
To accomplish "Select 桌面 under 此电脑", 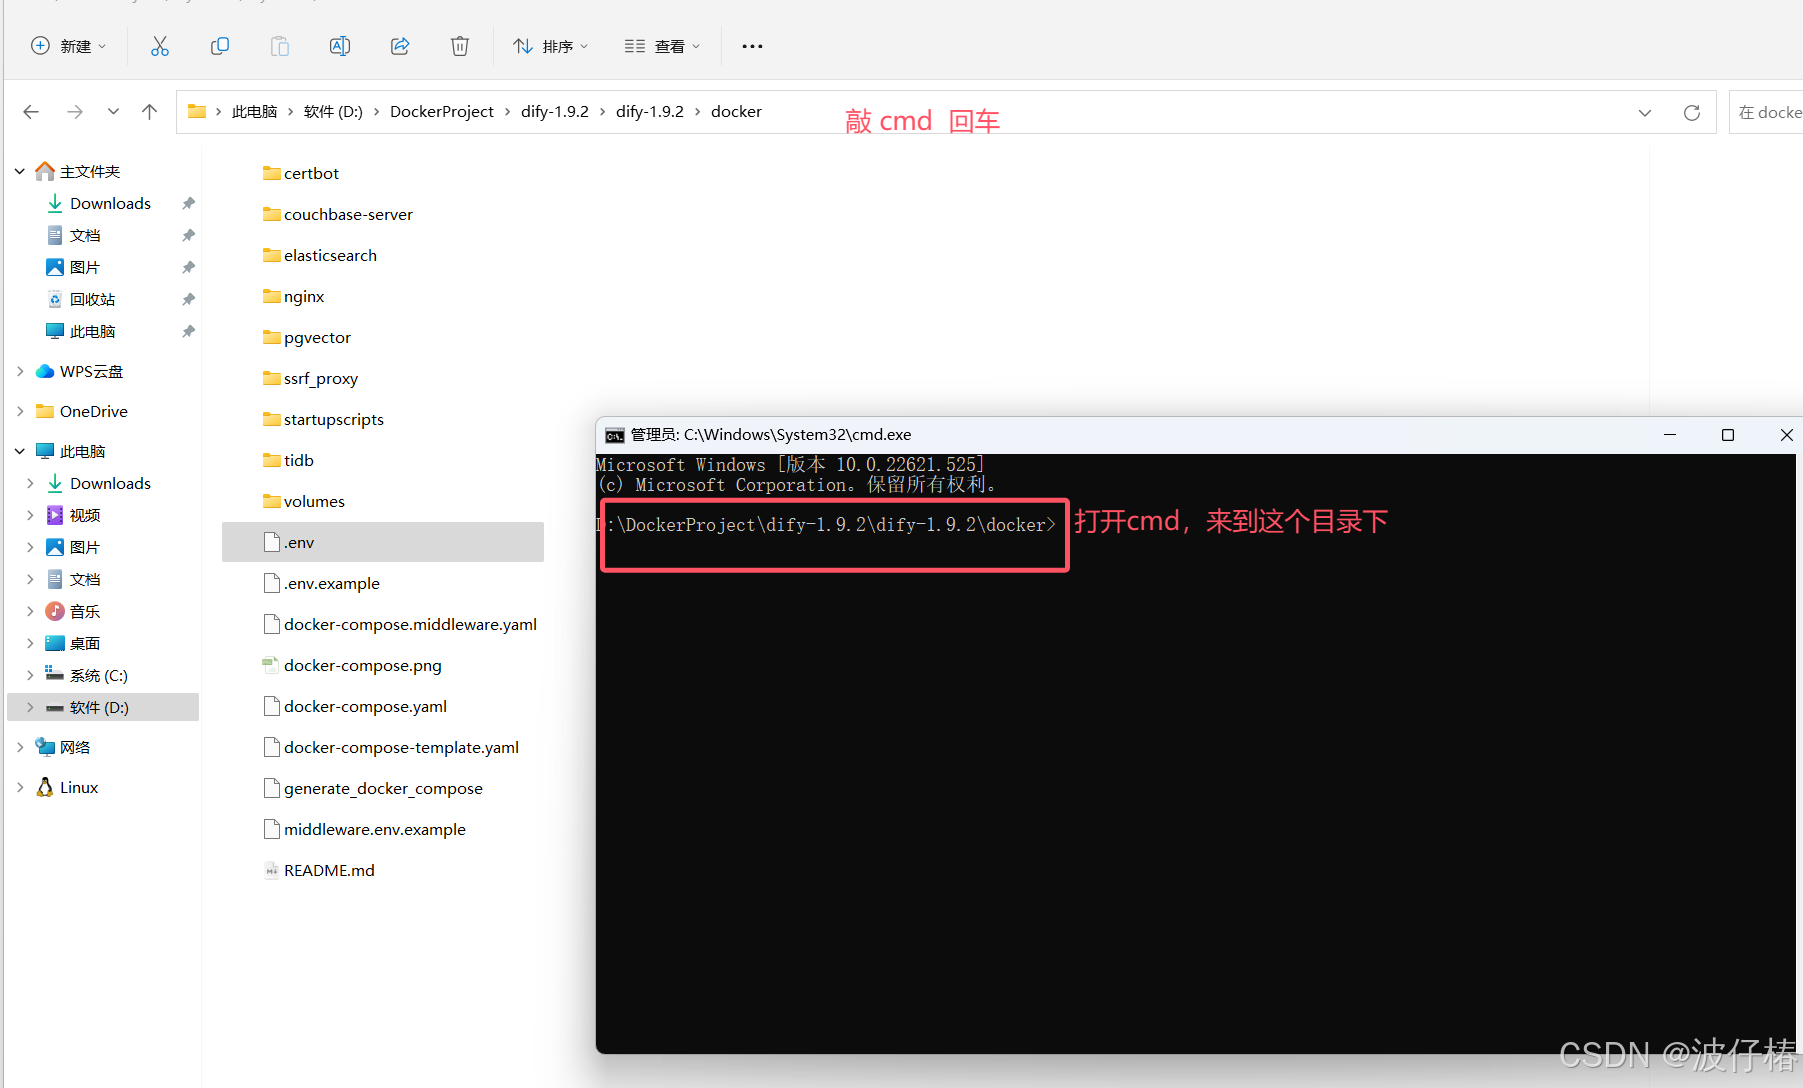I will point(85,643).
